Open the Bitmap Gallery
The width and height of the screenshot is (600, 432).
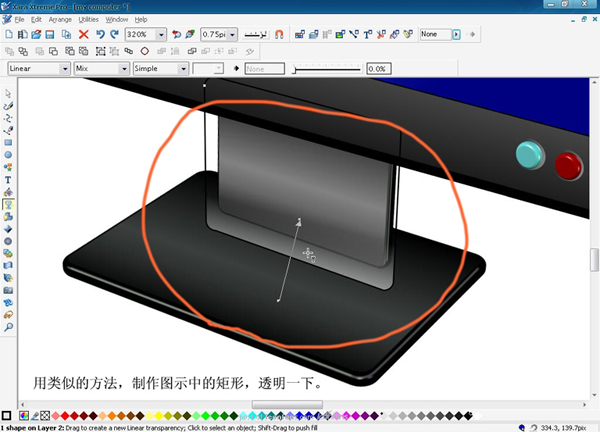[340, 34]
